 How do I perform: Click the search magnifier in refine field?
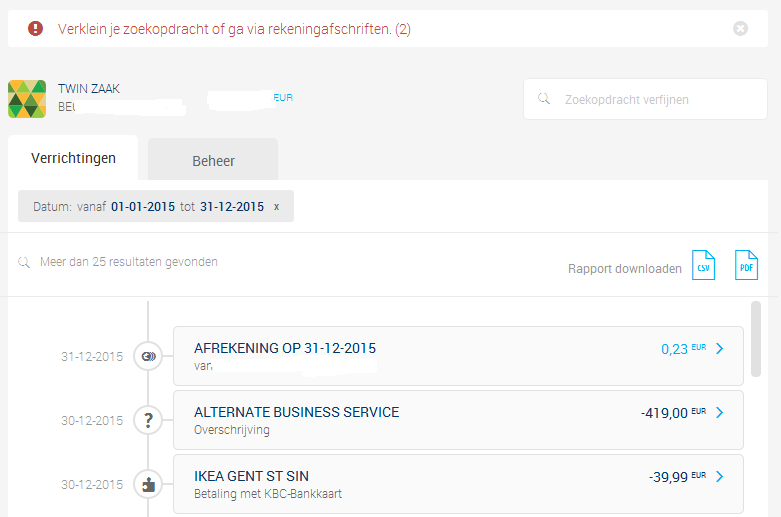[544, 99]
